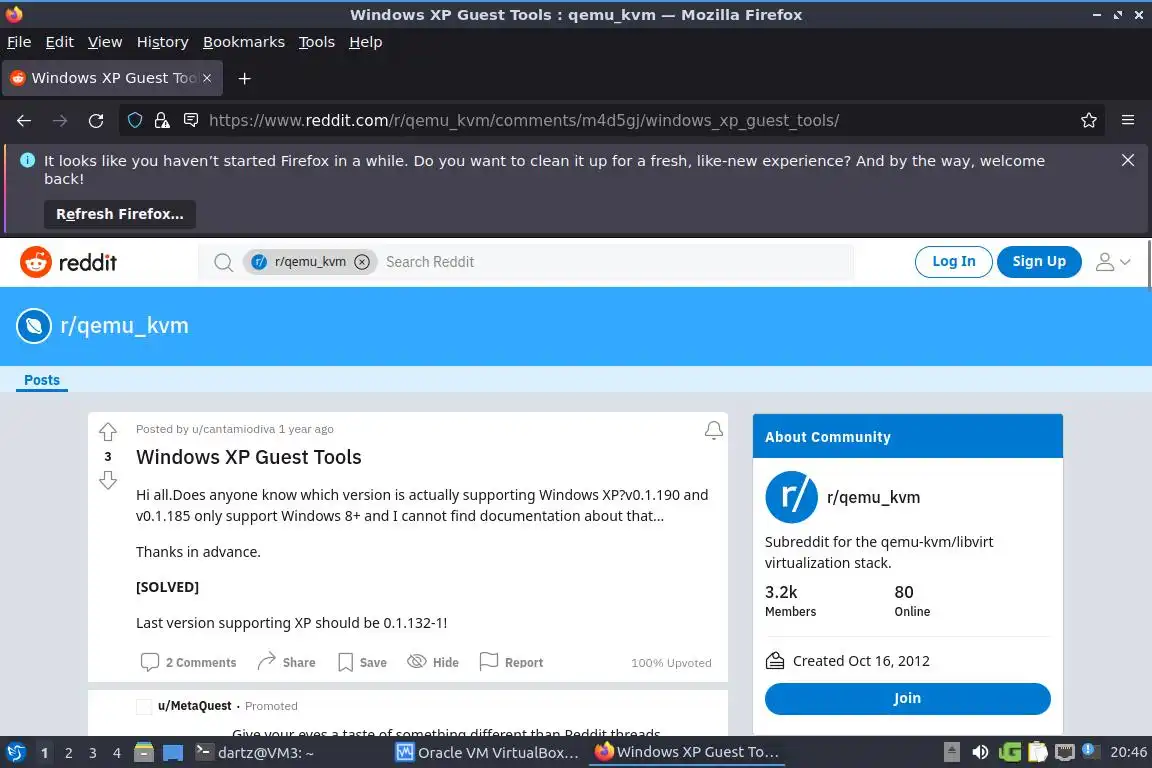Open the tracking protection shield icon
Image resolution: width=1152 pixels, height=768 pixels.
(x=134, y=120)
